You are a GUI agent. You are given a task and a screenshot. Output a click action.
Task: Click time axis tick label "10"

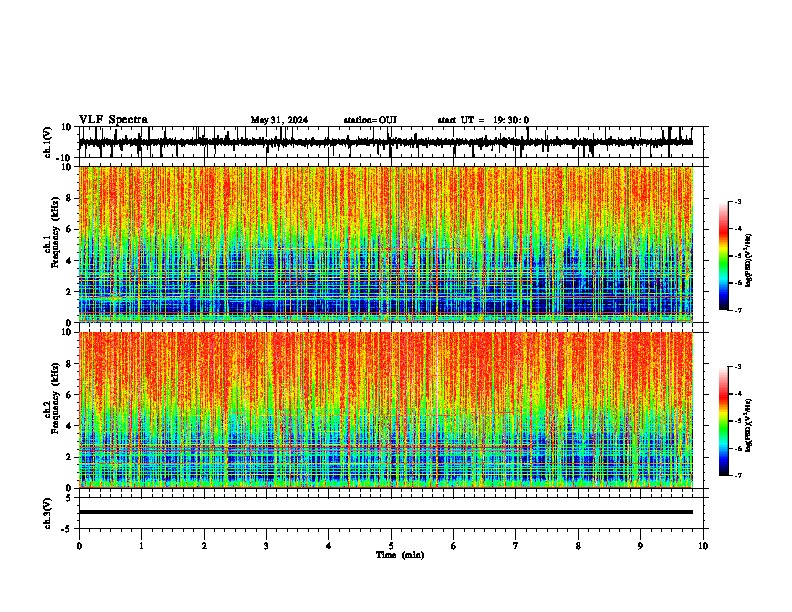pos(703,546)
